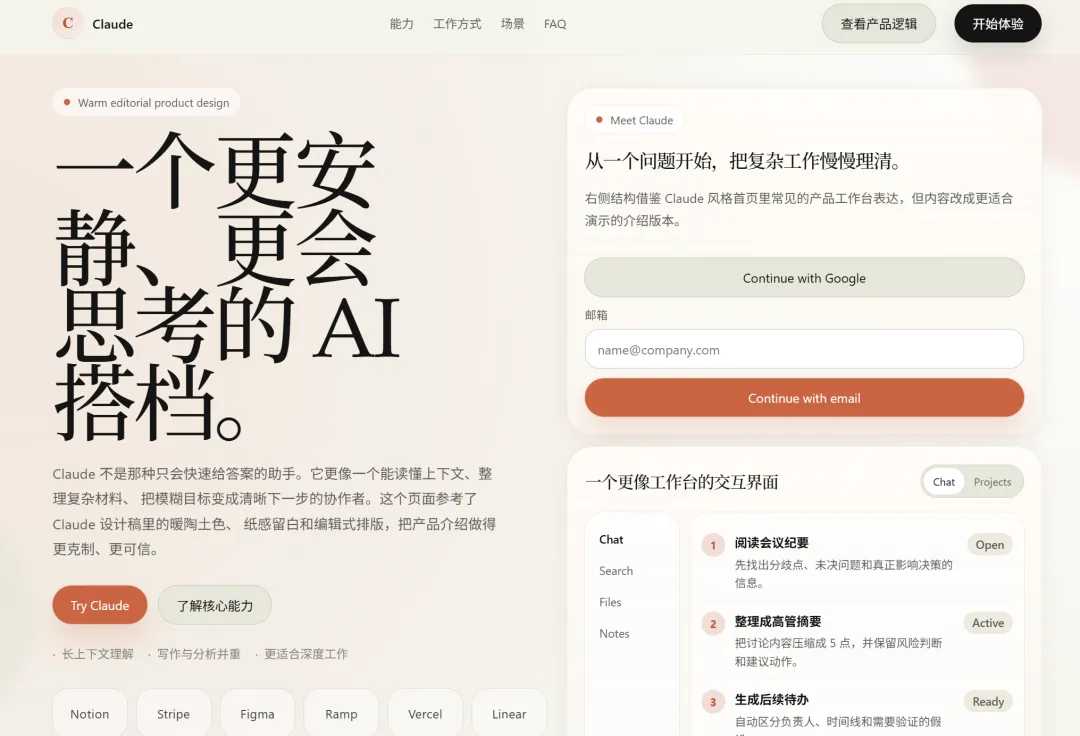
Task: Click the 写作与分析并重 feature text
Action: point(198,654)
